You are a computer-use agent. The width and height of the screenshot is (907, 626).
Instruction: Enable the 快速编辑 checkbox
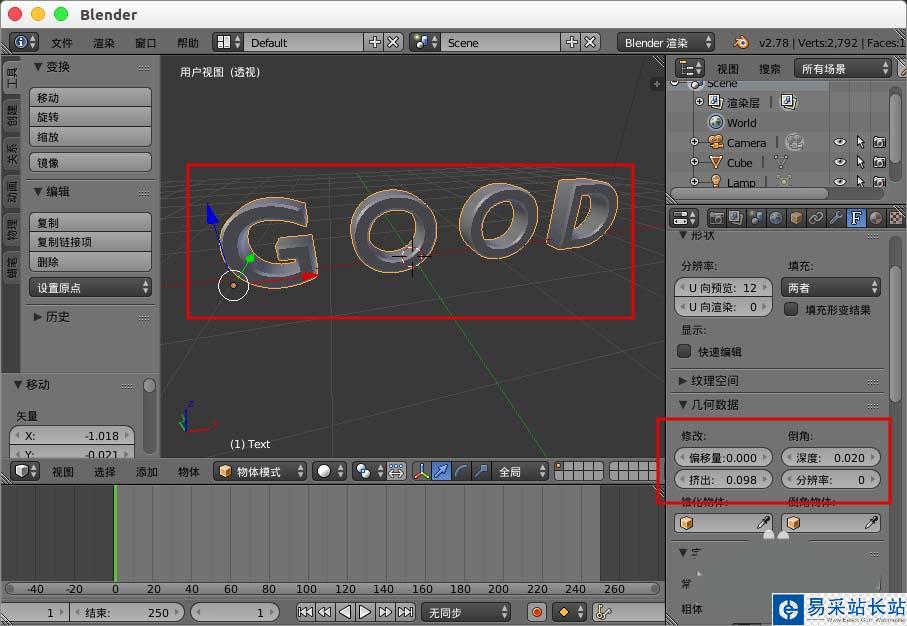click(x=685, y=352)
